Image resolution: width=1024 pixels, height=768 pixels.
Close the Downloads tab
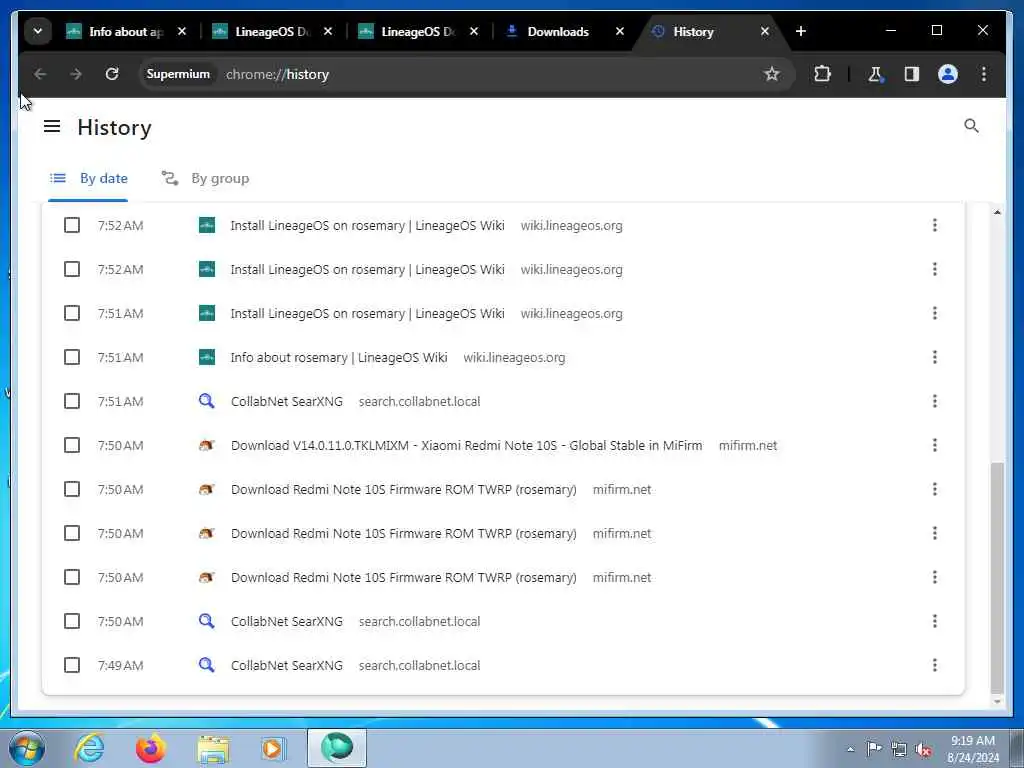coord(620,31)
